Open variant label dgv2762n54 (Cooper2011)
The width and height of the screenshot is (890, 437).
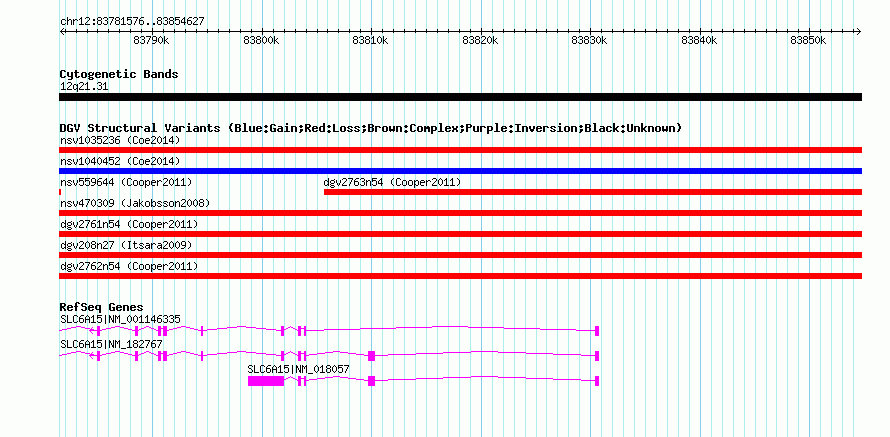coord(129,267)
